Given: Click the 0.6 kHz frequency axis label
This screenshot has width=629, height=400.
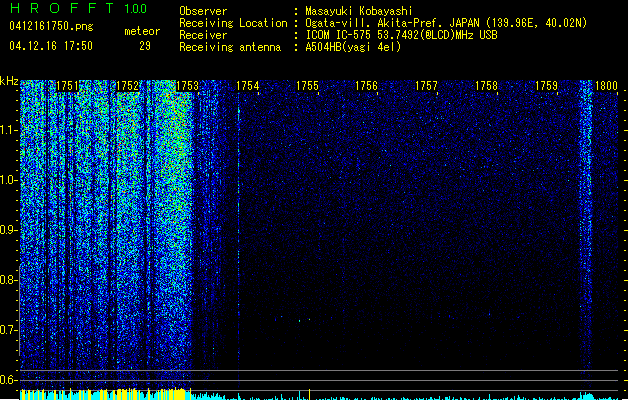Looking at the screenshot, I should tap(9, 380).
